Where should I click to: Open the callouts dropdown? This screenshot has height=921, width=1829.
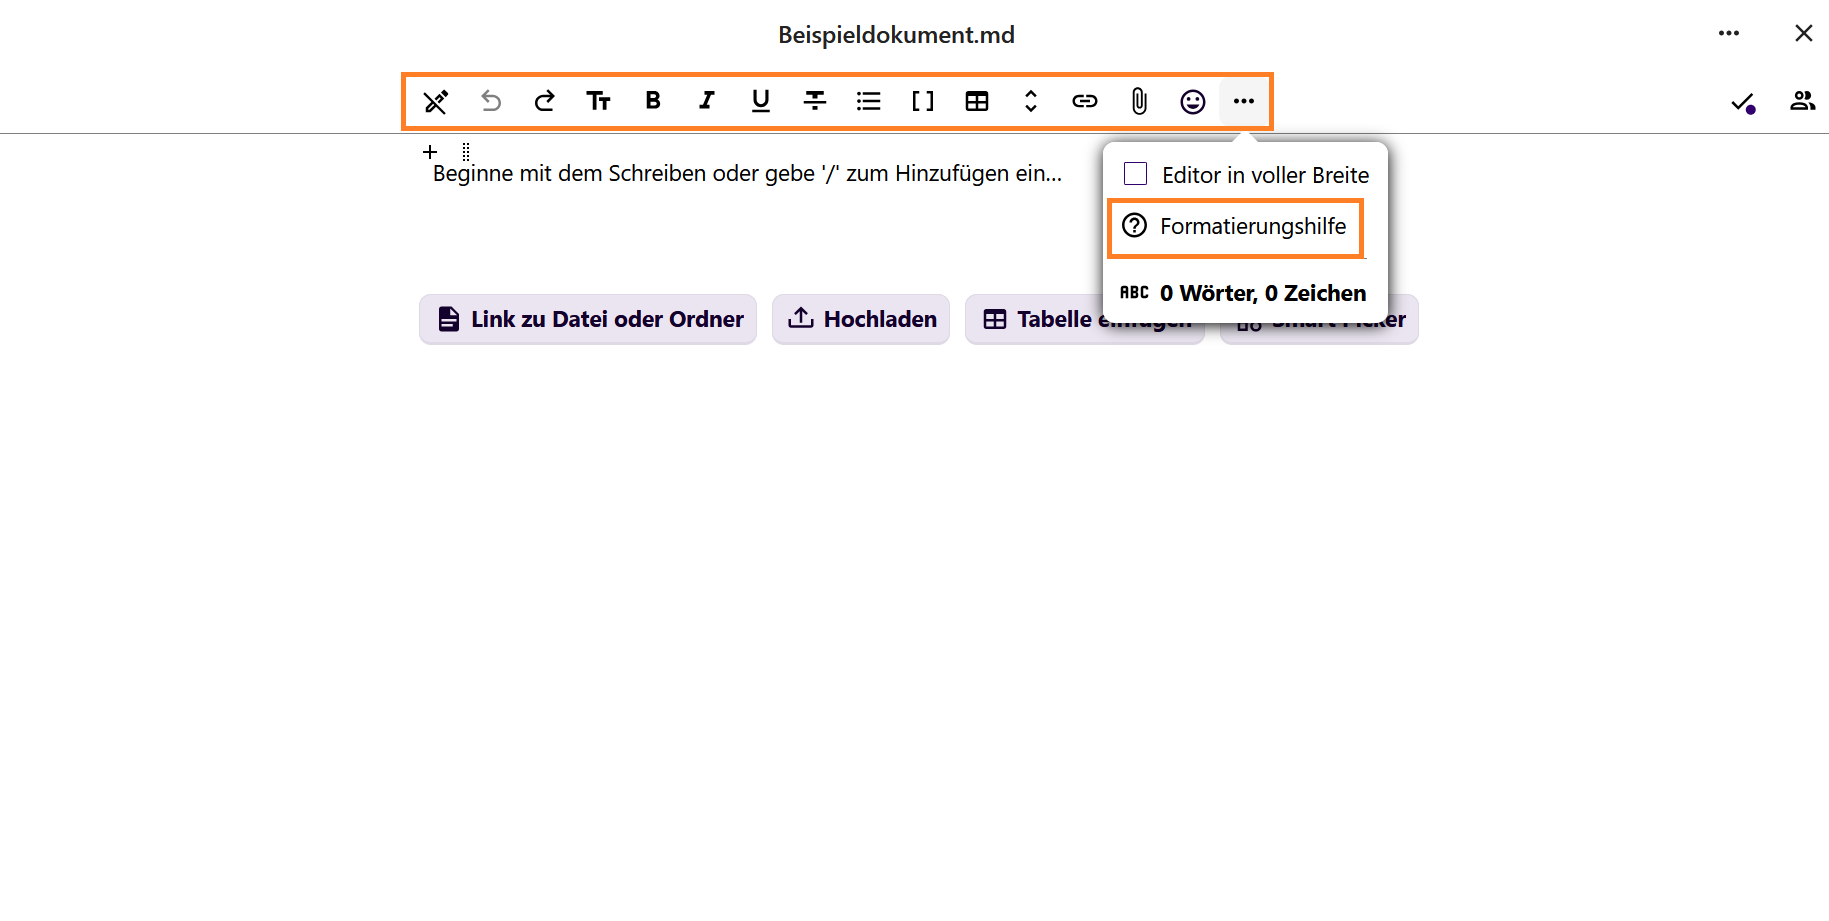pyautogui.click(x=923, y=101)
